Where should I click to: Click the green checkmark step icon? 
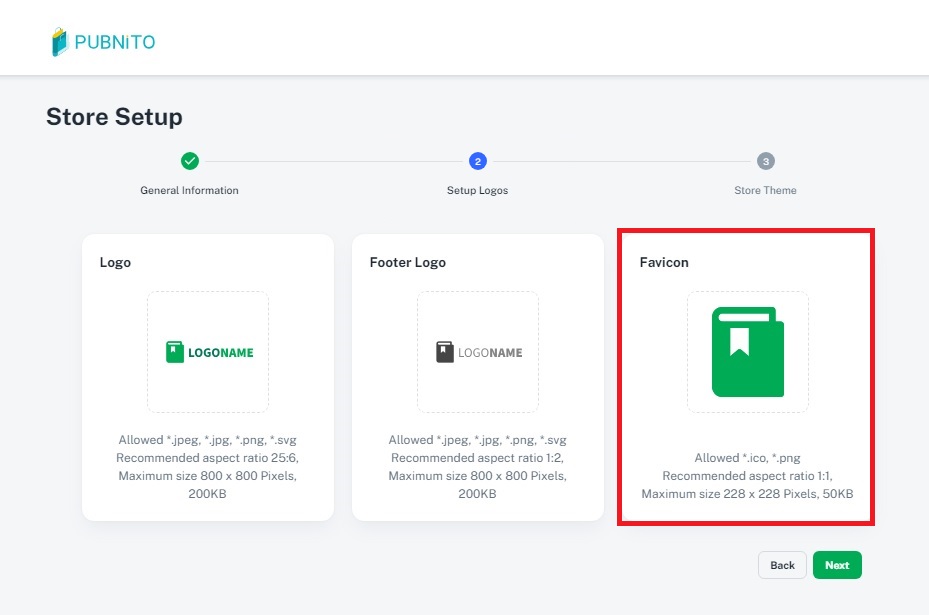coord(189,161)
